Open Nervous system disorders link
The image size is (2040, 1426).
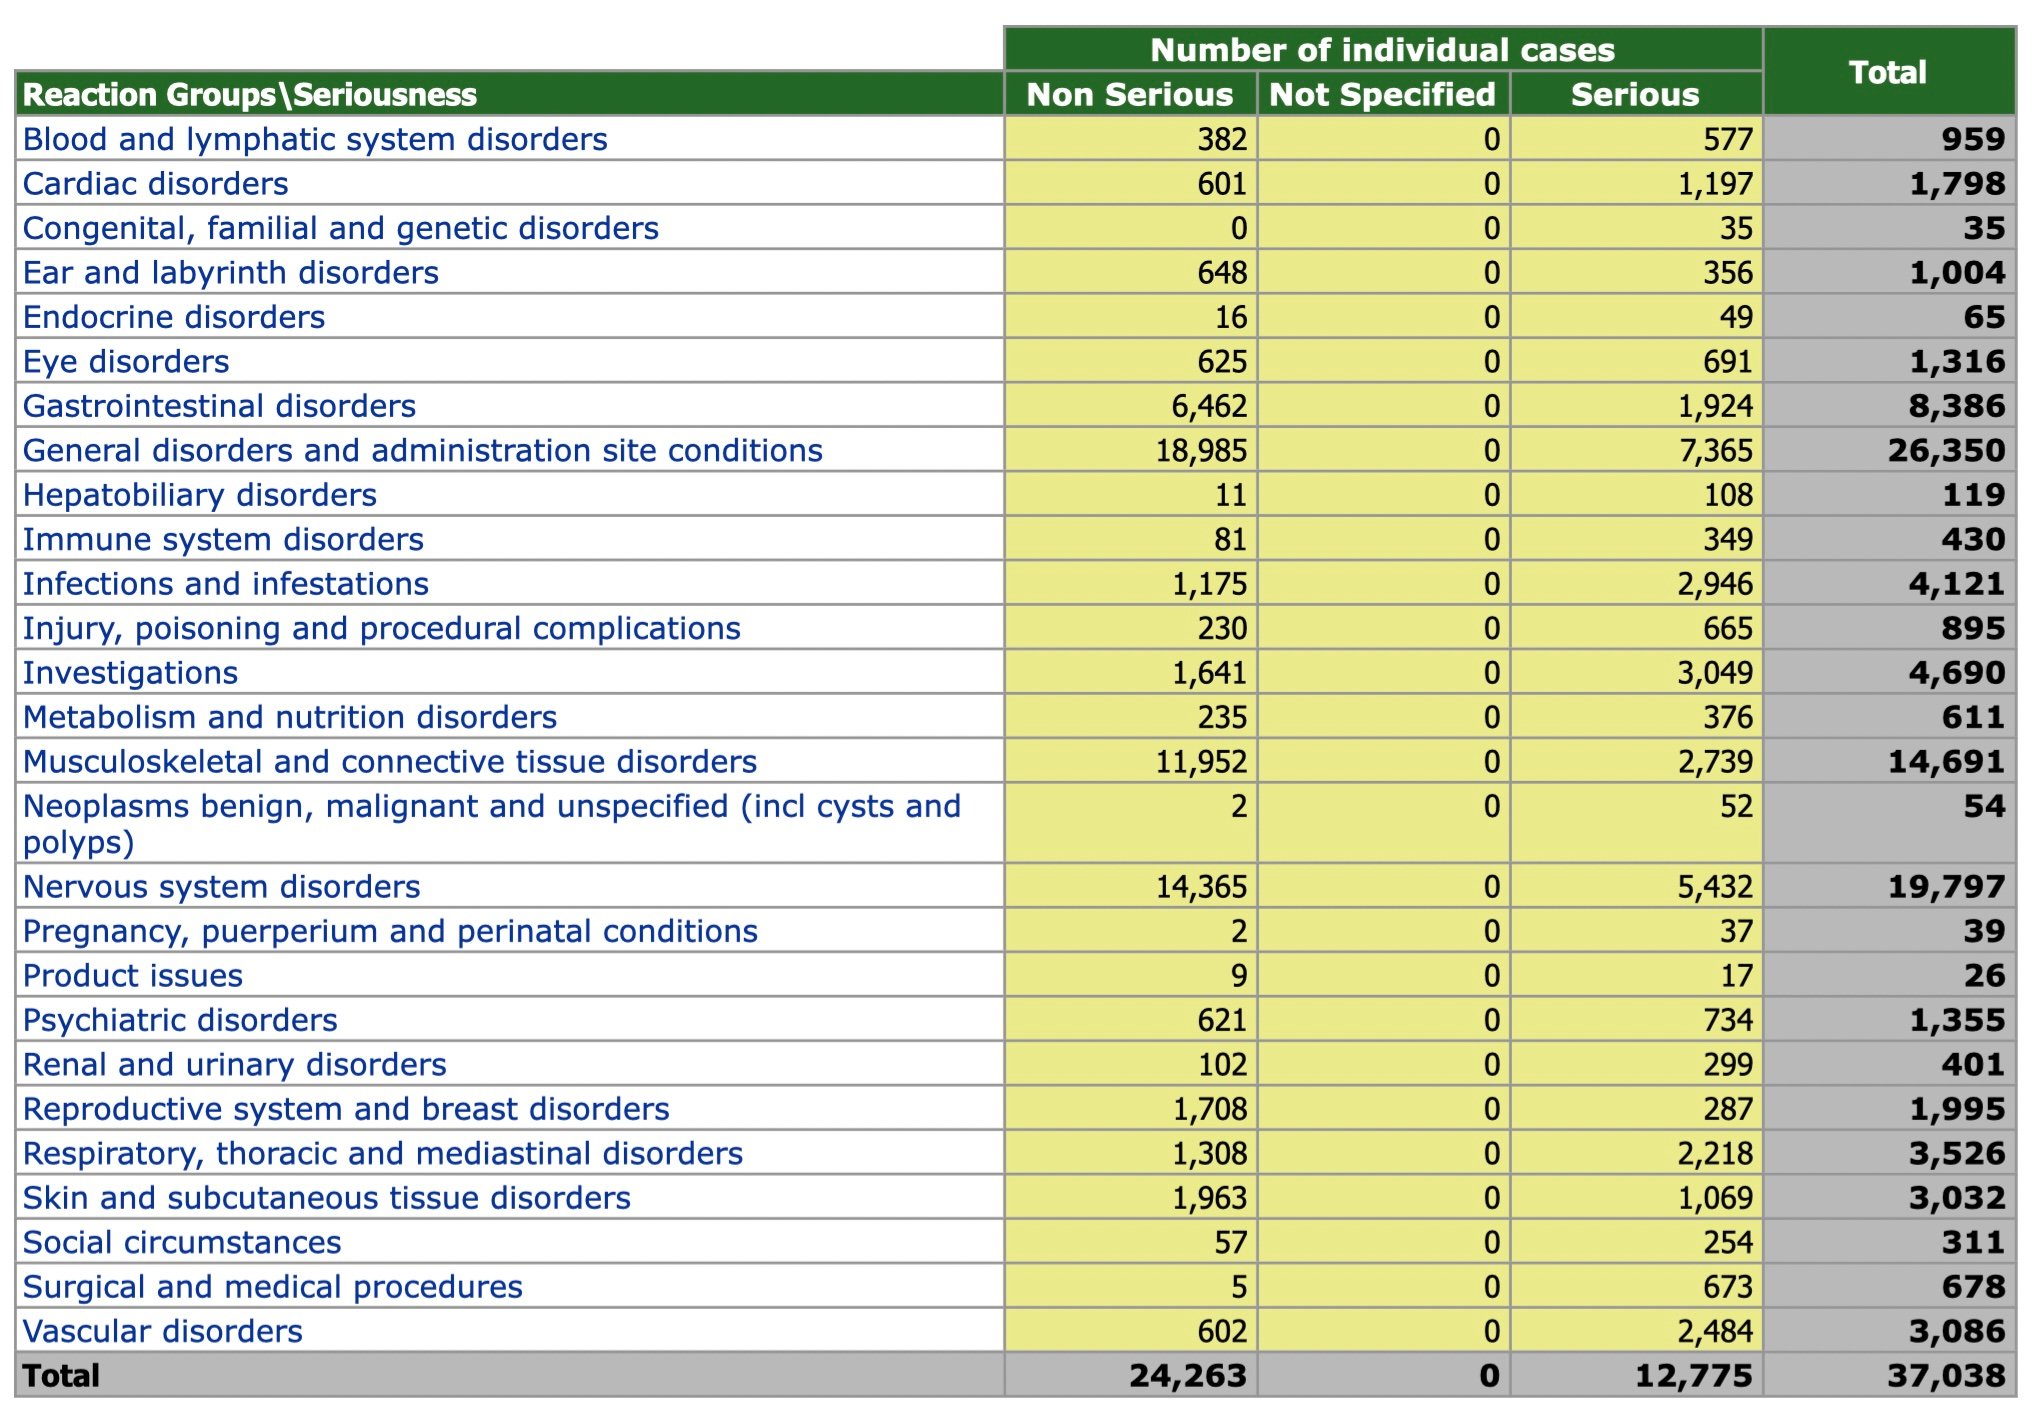221,887
